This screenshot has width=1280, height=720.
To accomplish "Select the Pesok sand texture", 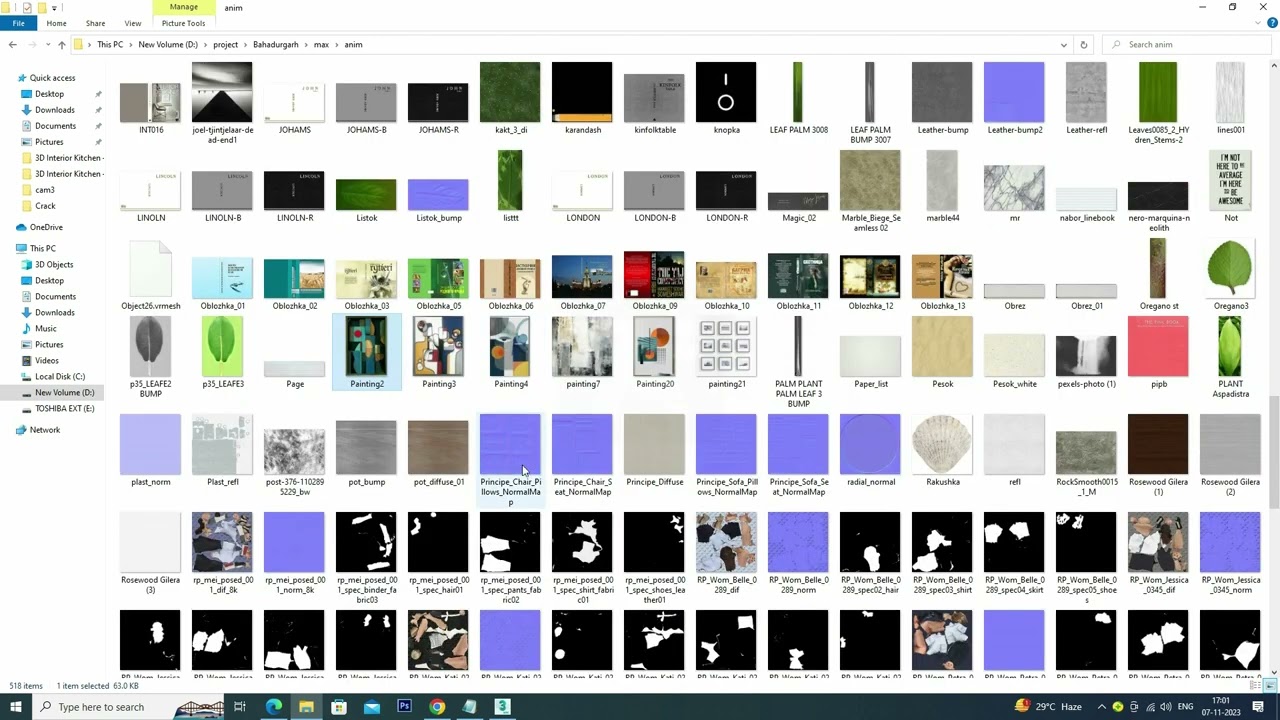I will pos(943,352).
